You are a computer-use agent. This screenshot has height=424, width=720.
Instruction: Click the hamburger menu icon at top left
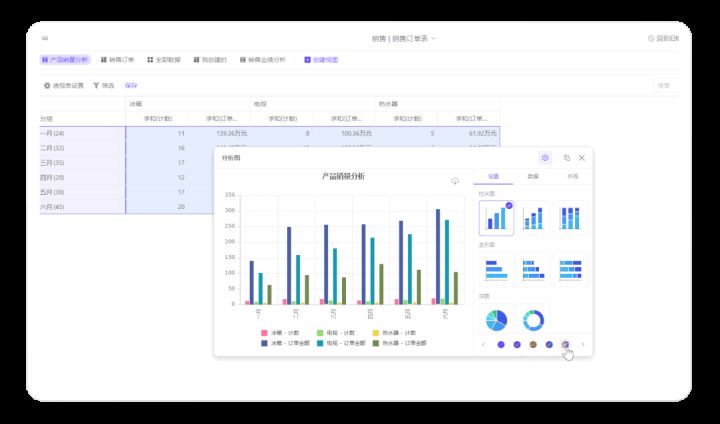pos(45,38)
